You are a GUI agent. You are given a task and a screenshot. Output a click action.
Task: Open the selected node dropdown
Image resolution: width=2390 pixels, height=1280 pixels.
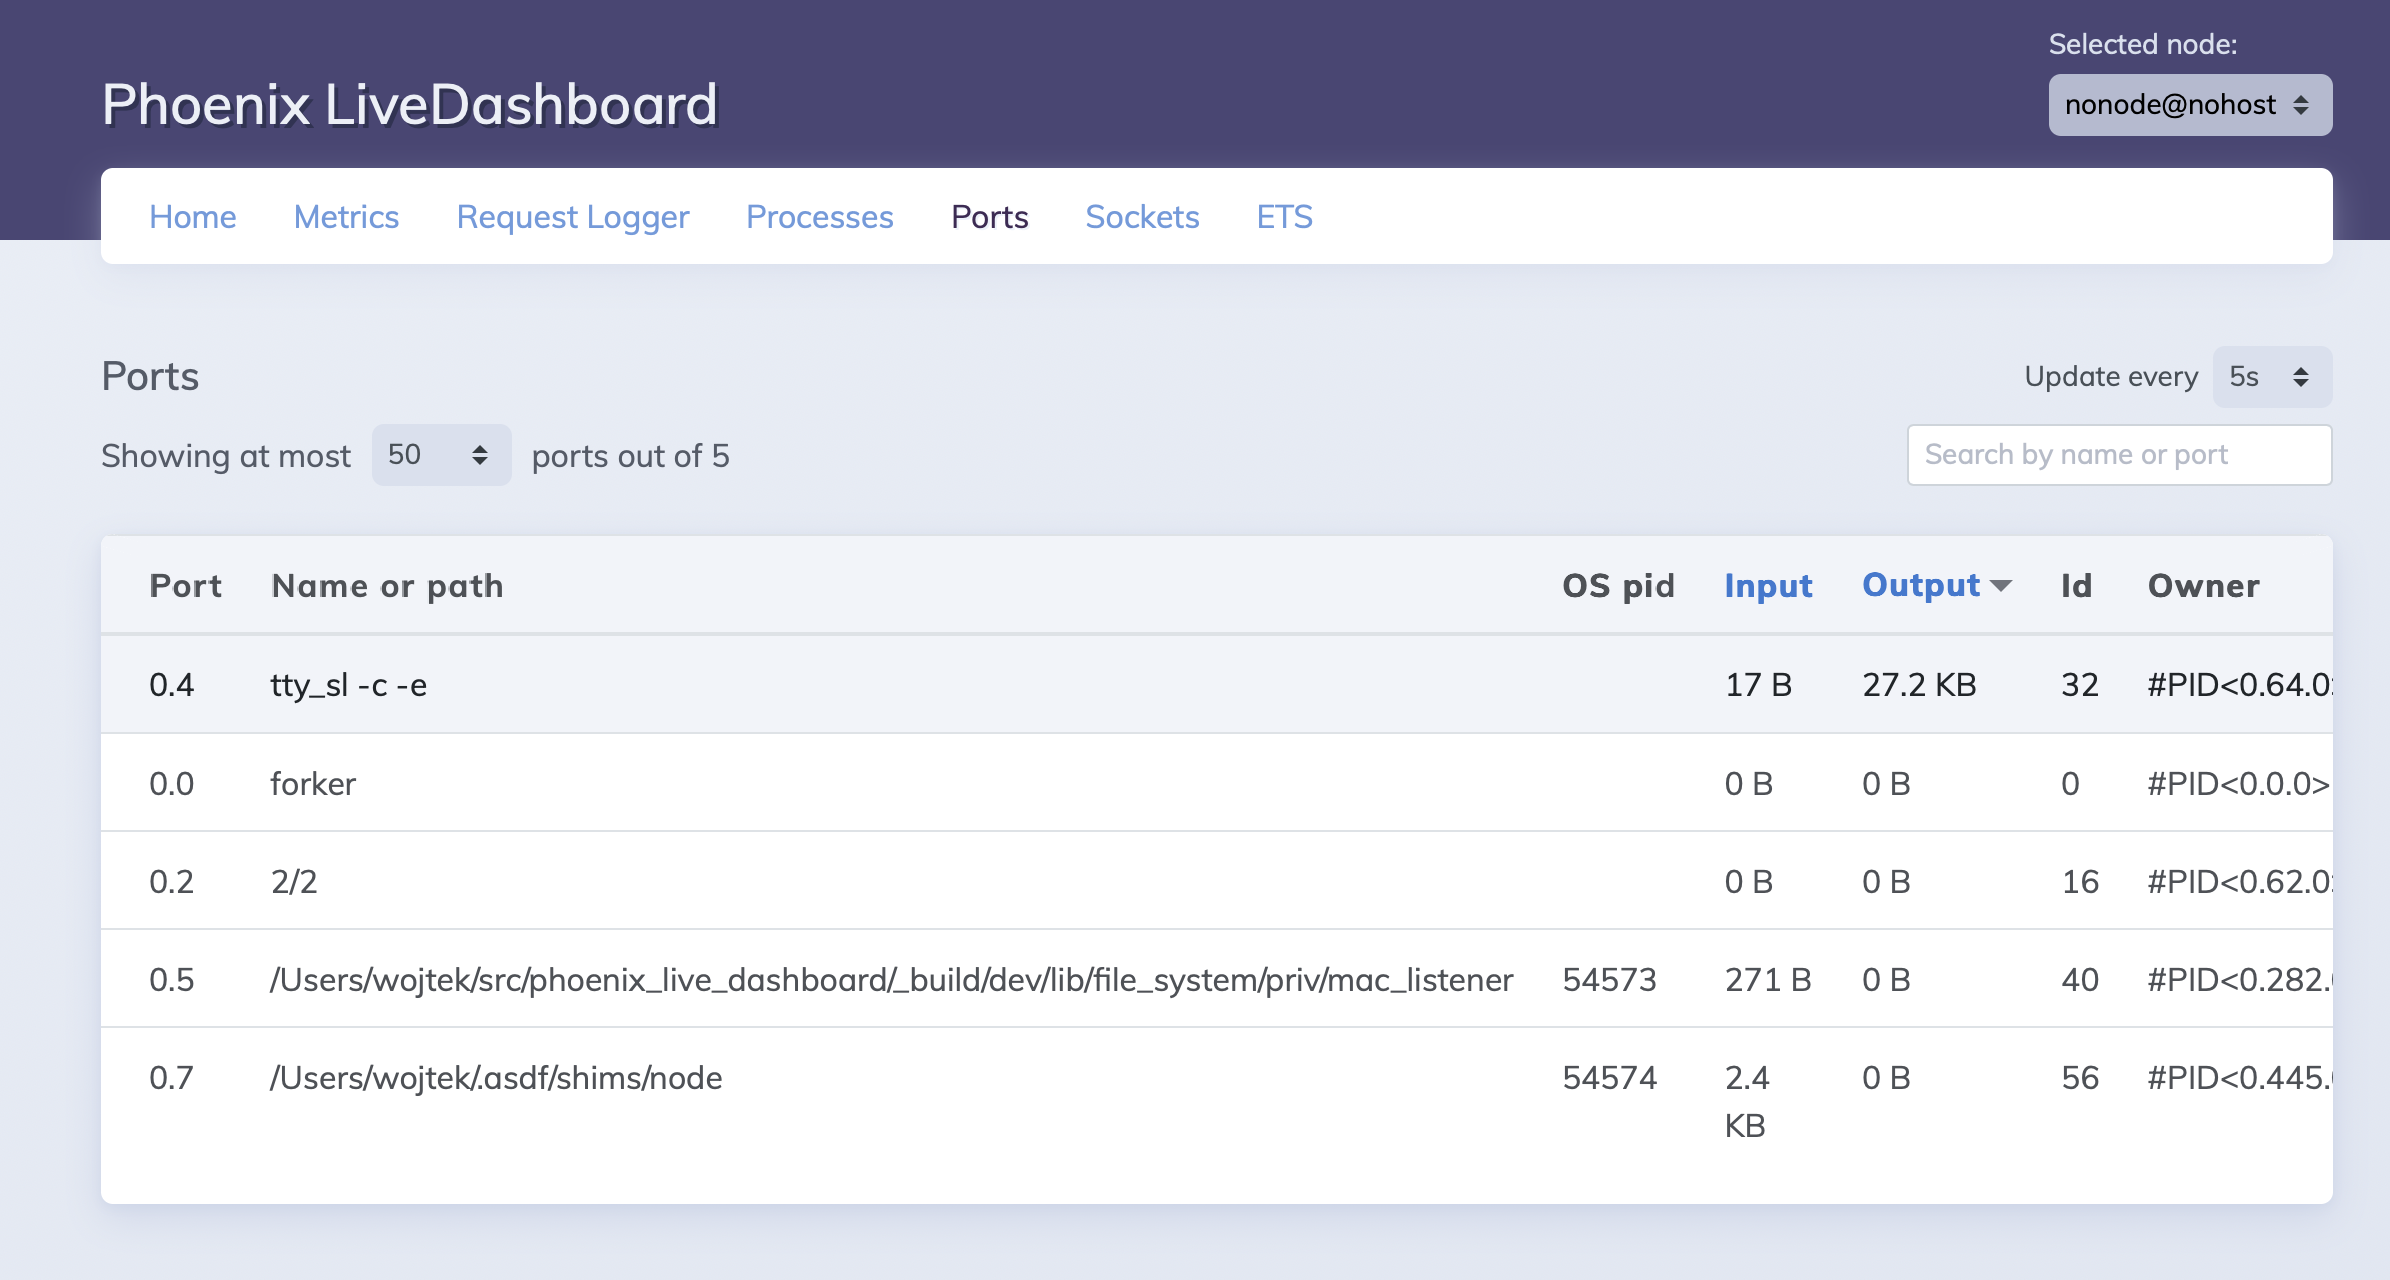[x=2189, y=103]
